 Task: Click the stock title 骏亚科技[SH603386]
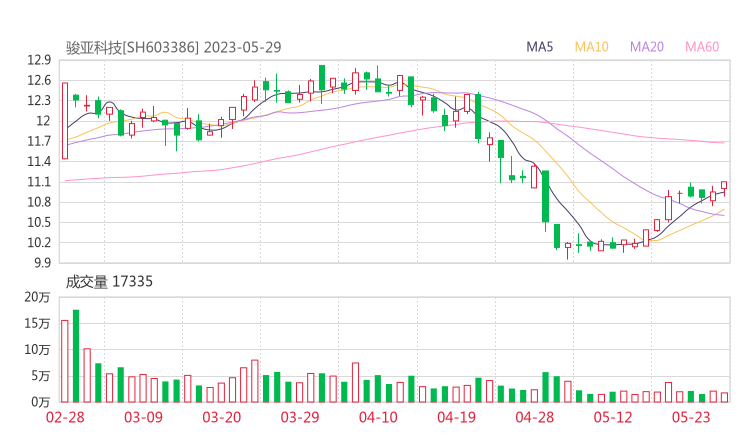coord(132,47)
